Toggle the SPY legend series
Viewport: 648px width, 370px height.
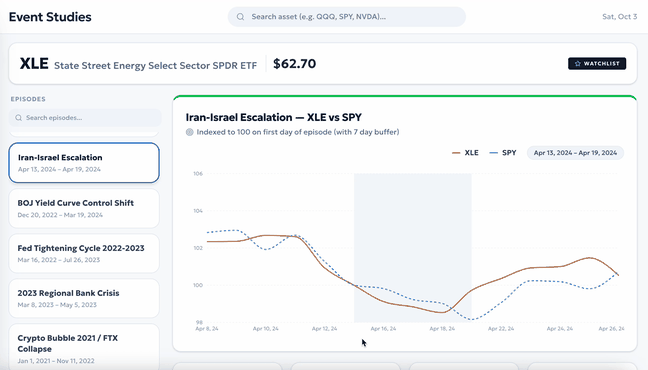pyautogui.click(x=503, y=153)
